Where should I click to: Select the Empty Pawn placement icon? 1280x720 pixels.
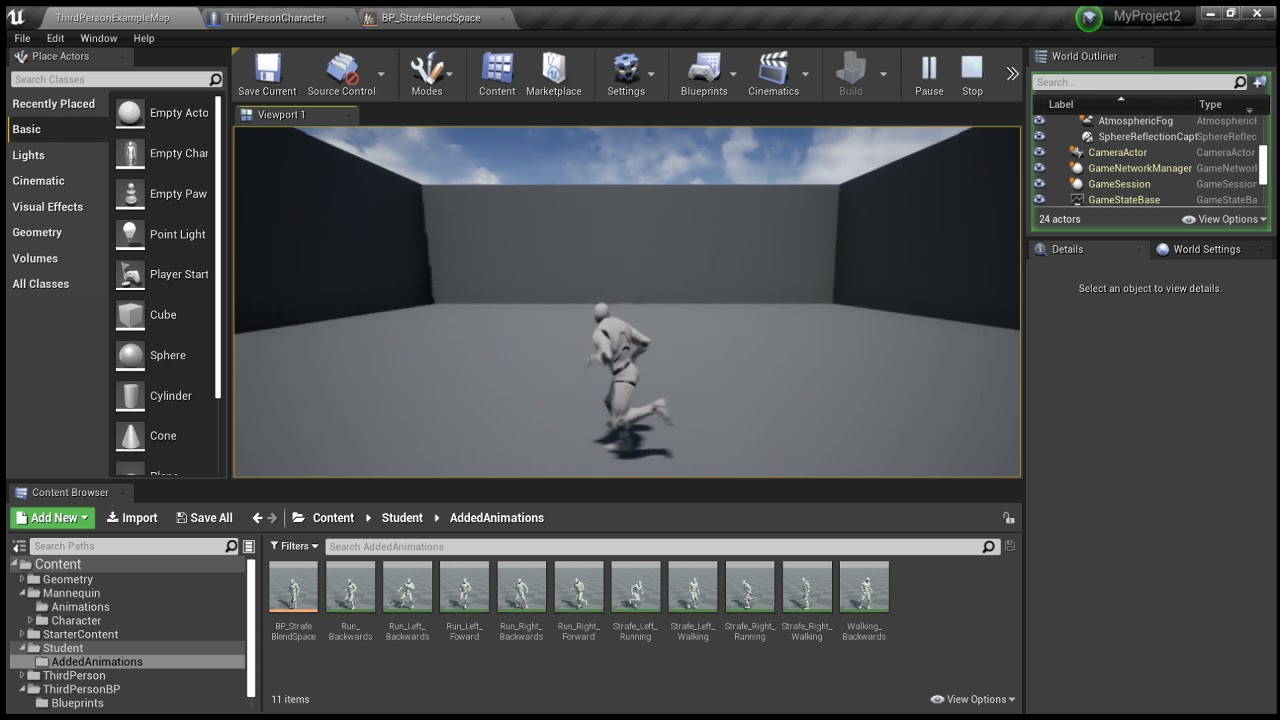click(130, 194)
